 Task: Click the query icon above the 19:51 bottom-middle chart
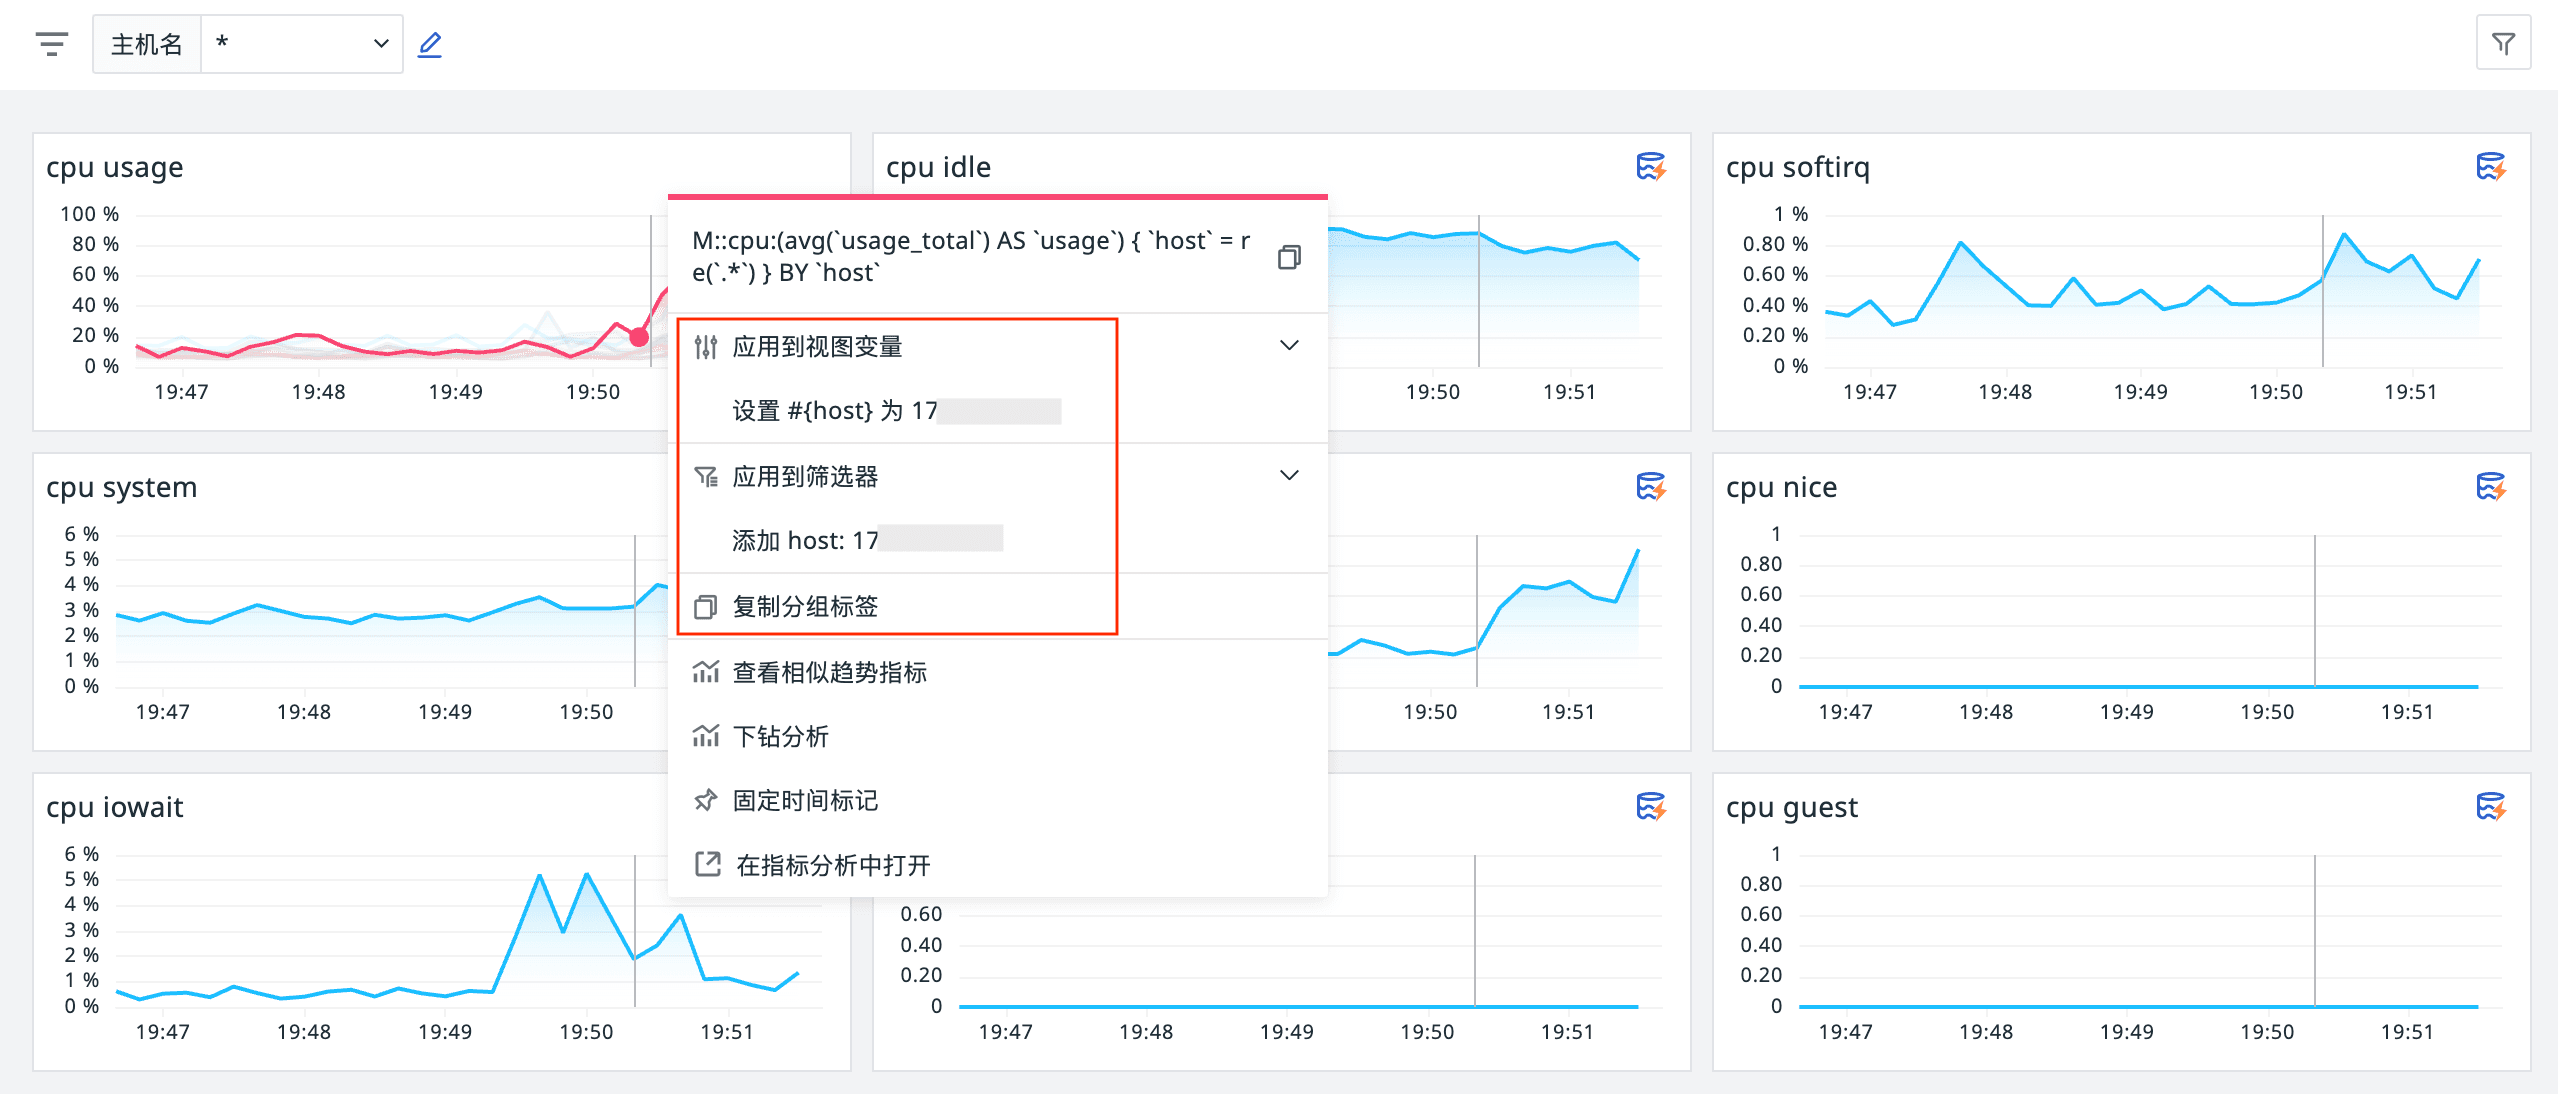pyautogui.click(x=1650, y=806)
